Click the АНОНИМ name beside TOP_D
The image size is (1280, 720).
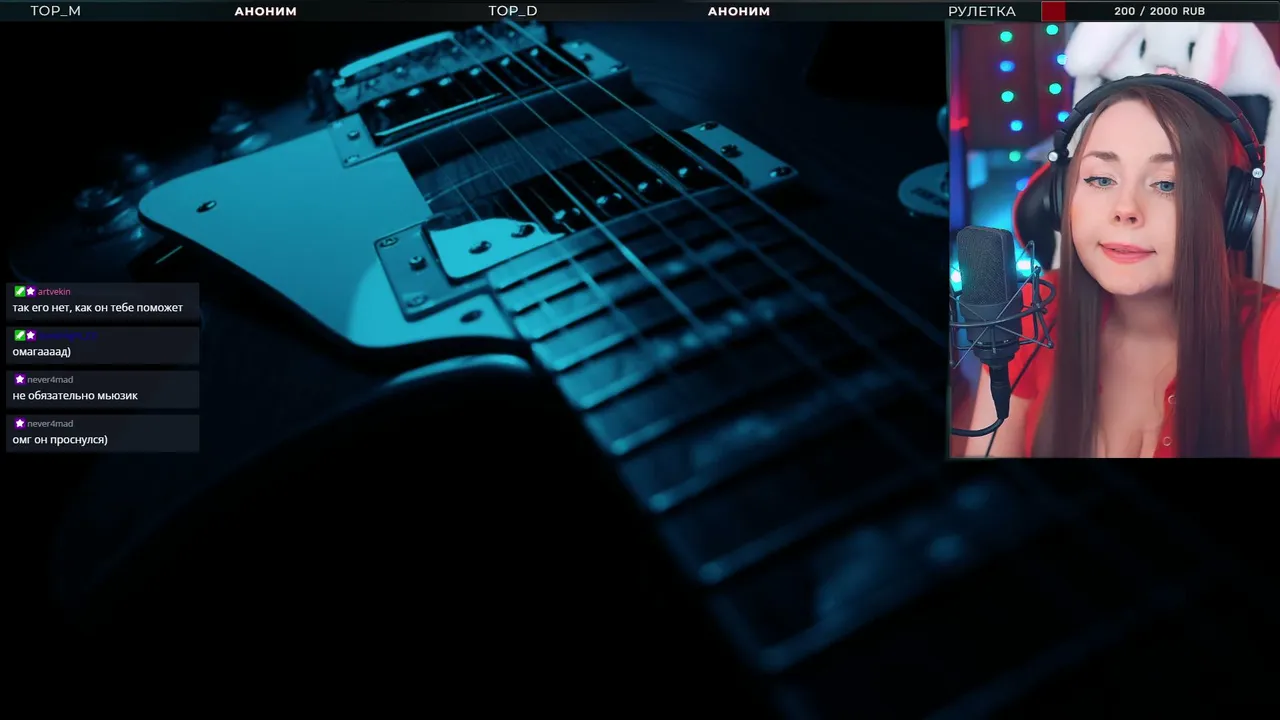point(739,11)
